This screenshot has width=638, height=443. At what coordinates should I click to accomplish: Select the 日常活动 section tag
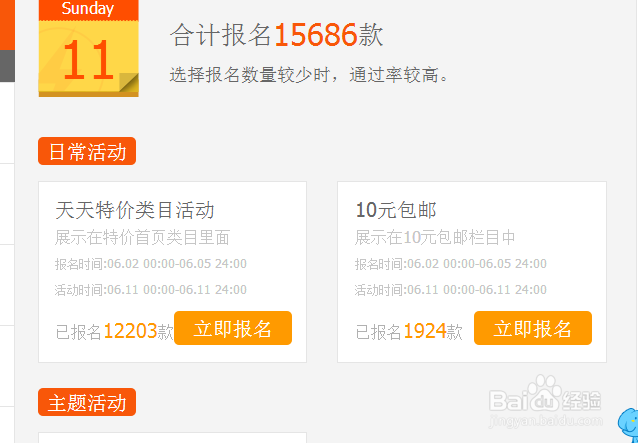coord(87,151)
